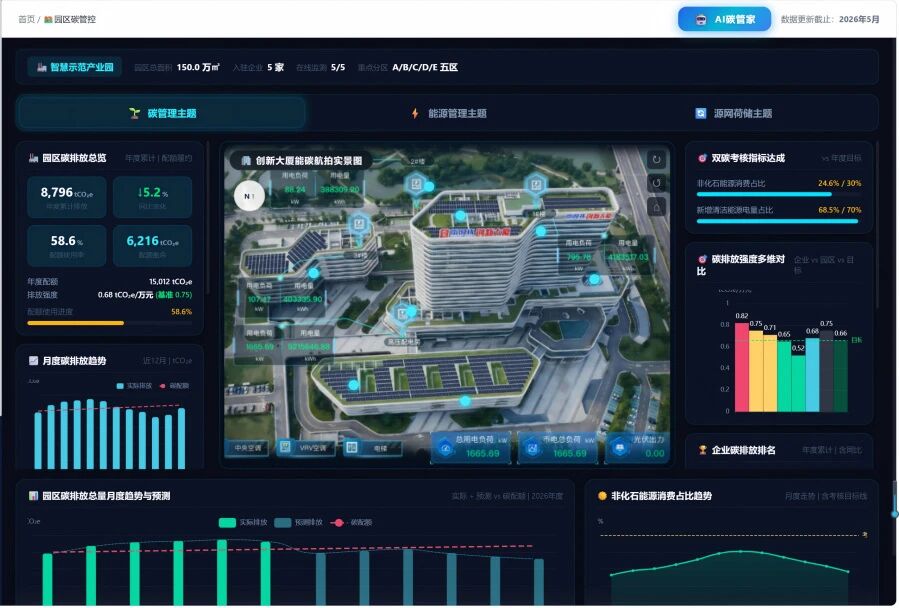Image resolution: width=899 pixels, height=608 pixels.
Task: Toggle 碳配额 legend in monthly forecast chart
Action: [x=351, y=523]
